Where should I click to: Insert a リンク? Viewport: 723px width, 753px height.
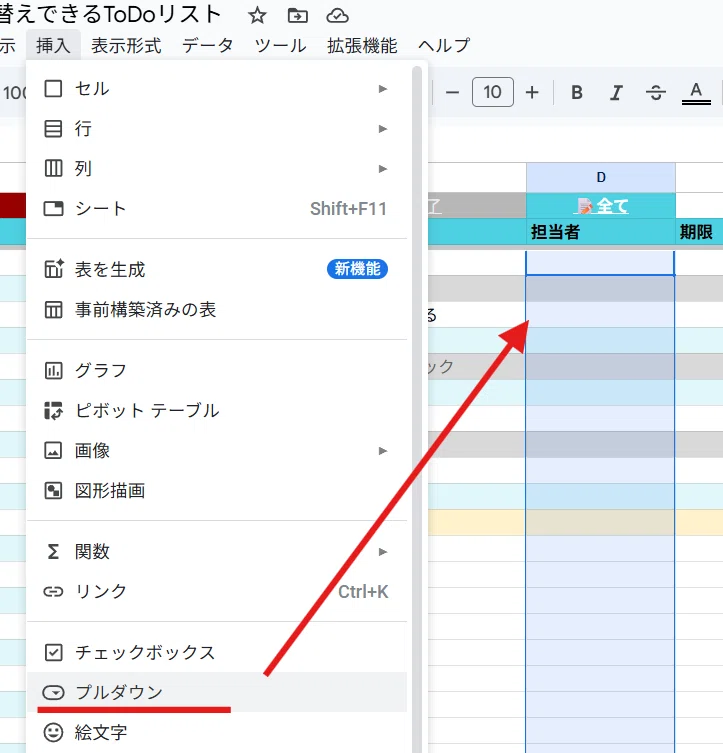(x=217, y=592)
